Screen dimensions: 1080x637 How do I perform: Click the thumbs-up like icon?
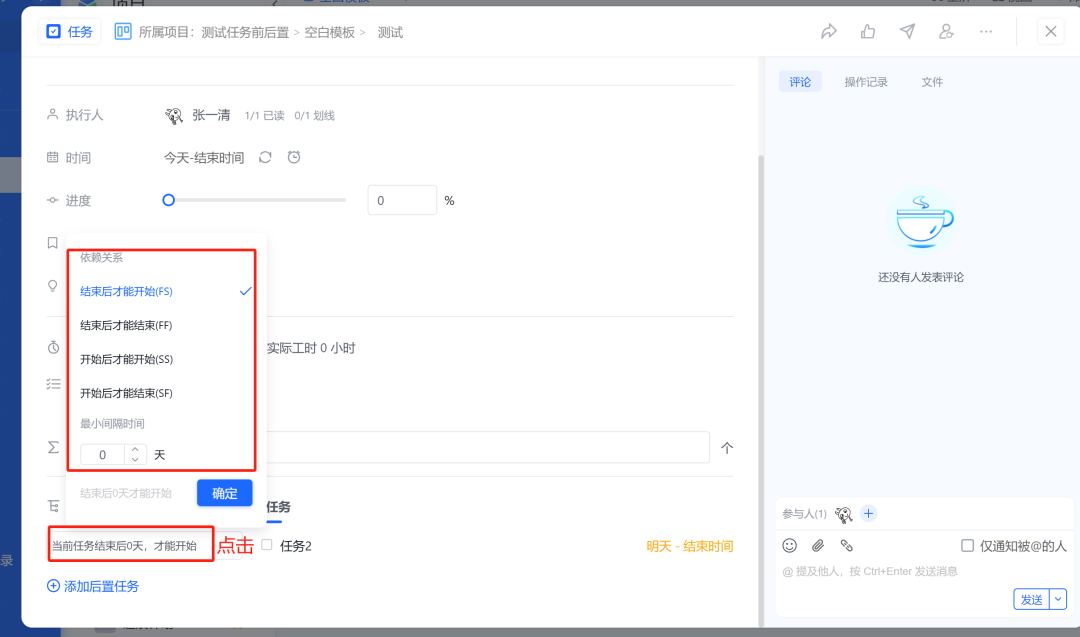click(x=868, y=32)
